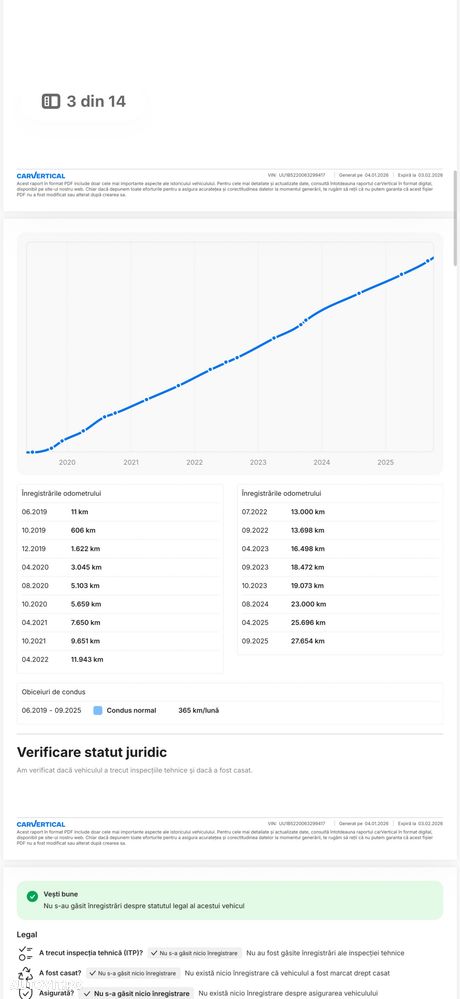
Task: Click the casat 'Nu s-a găsit nicio înregistrare' badge
Action: click(x=133, y=974)
